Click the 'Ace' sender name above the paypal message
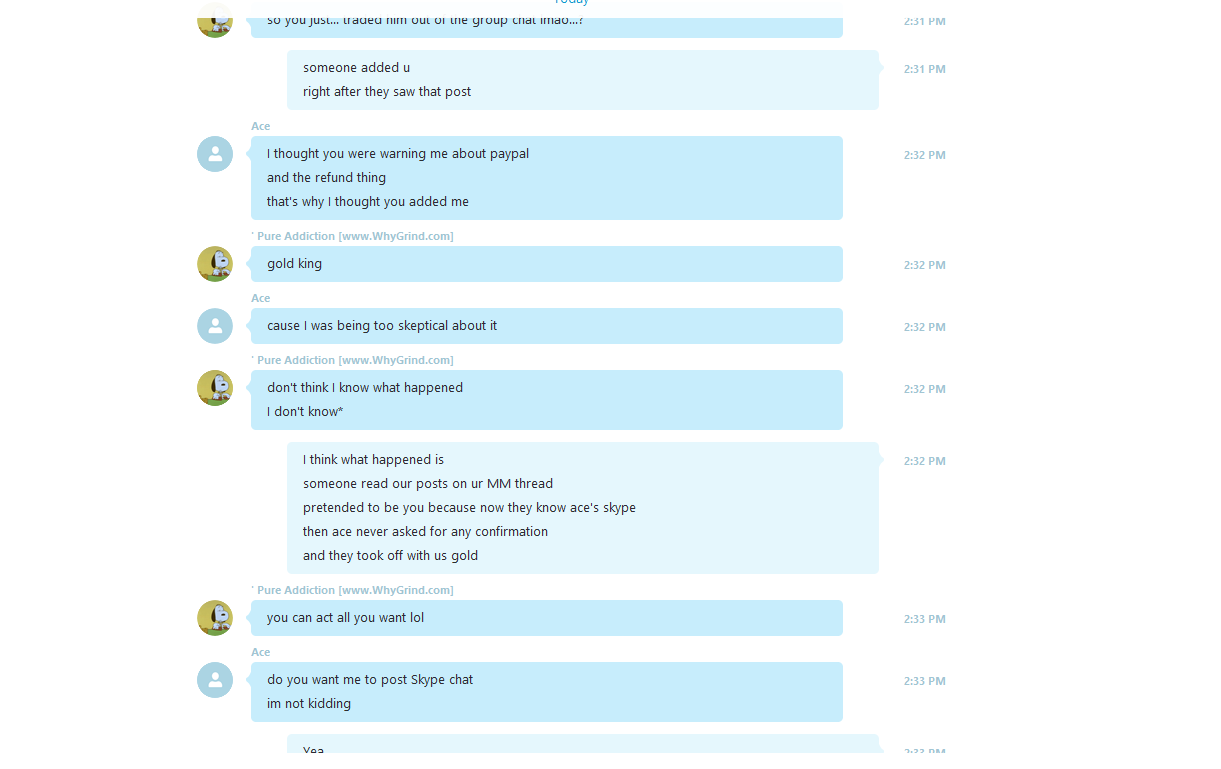1221x769 pixels. pyautogui.click(x=261, y=126)
